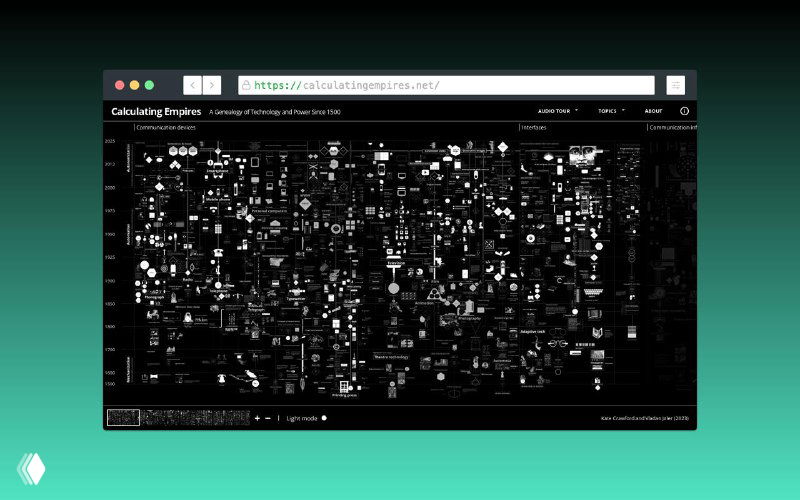800x500 pixels.
Task: Click the URL address bar field
Action: click(450, 86)
